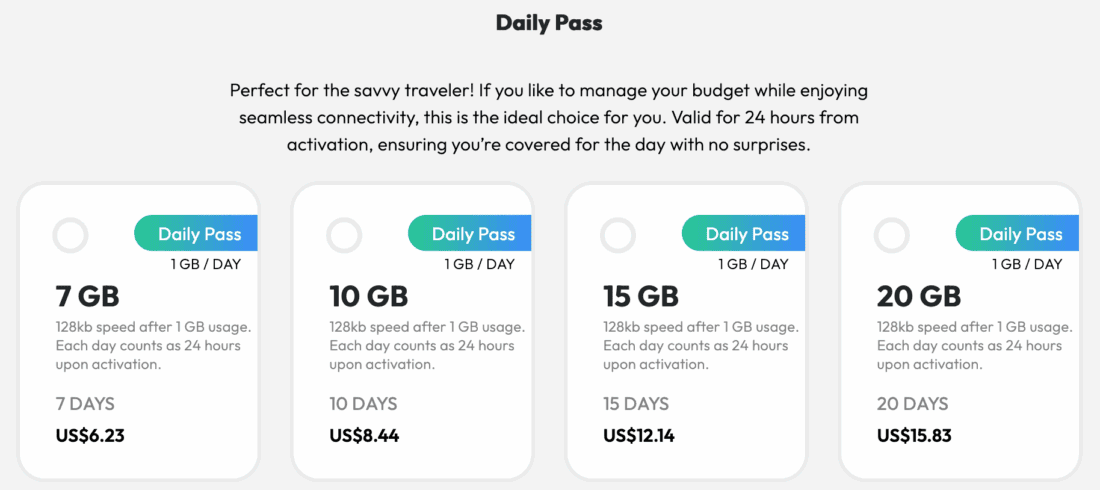1100x490 pixels.
Task: Pick the 20 GB plan radio button
Action: tap(892, 236)
